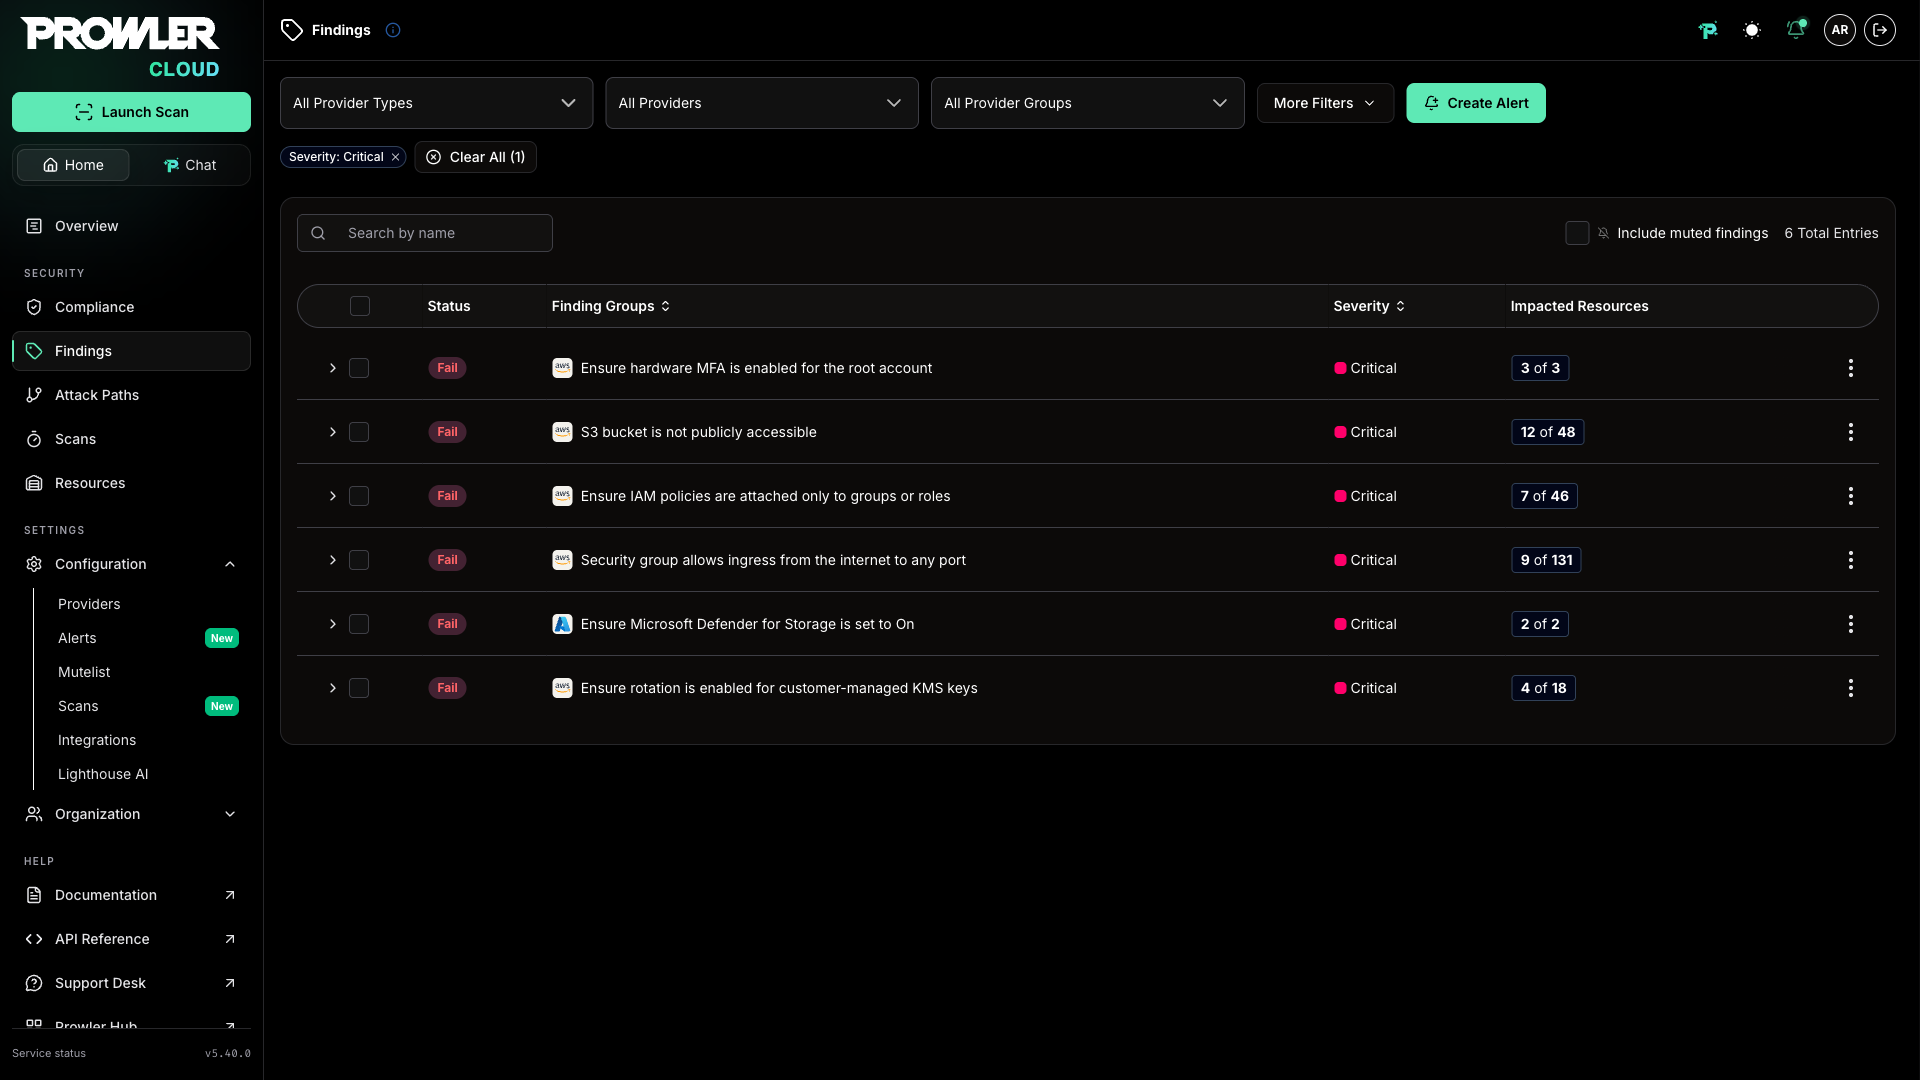Open Support Desk external link
Image resolution: width=1920 pixels, height=1080 pixels.
point(131,983)
